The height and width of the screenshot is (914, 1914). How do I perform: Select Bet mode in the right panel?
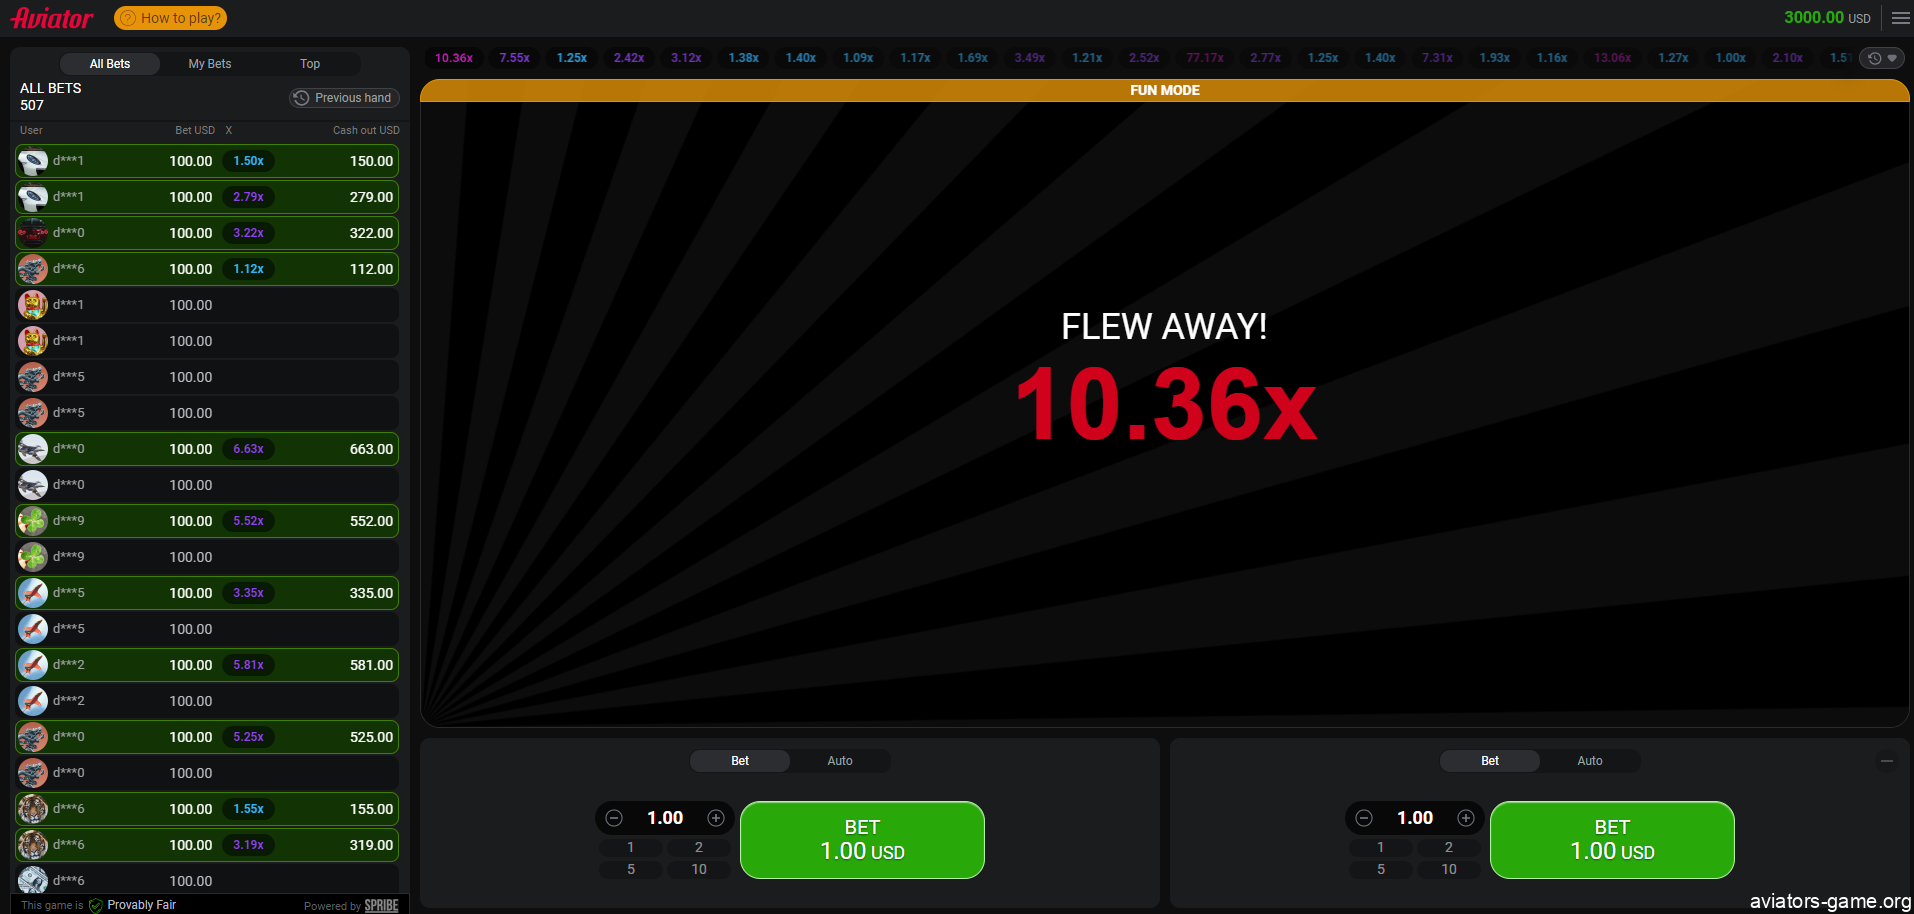[1490, 761]
